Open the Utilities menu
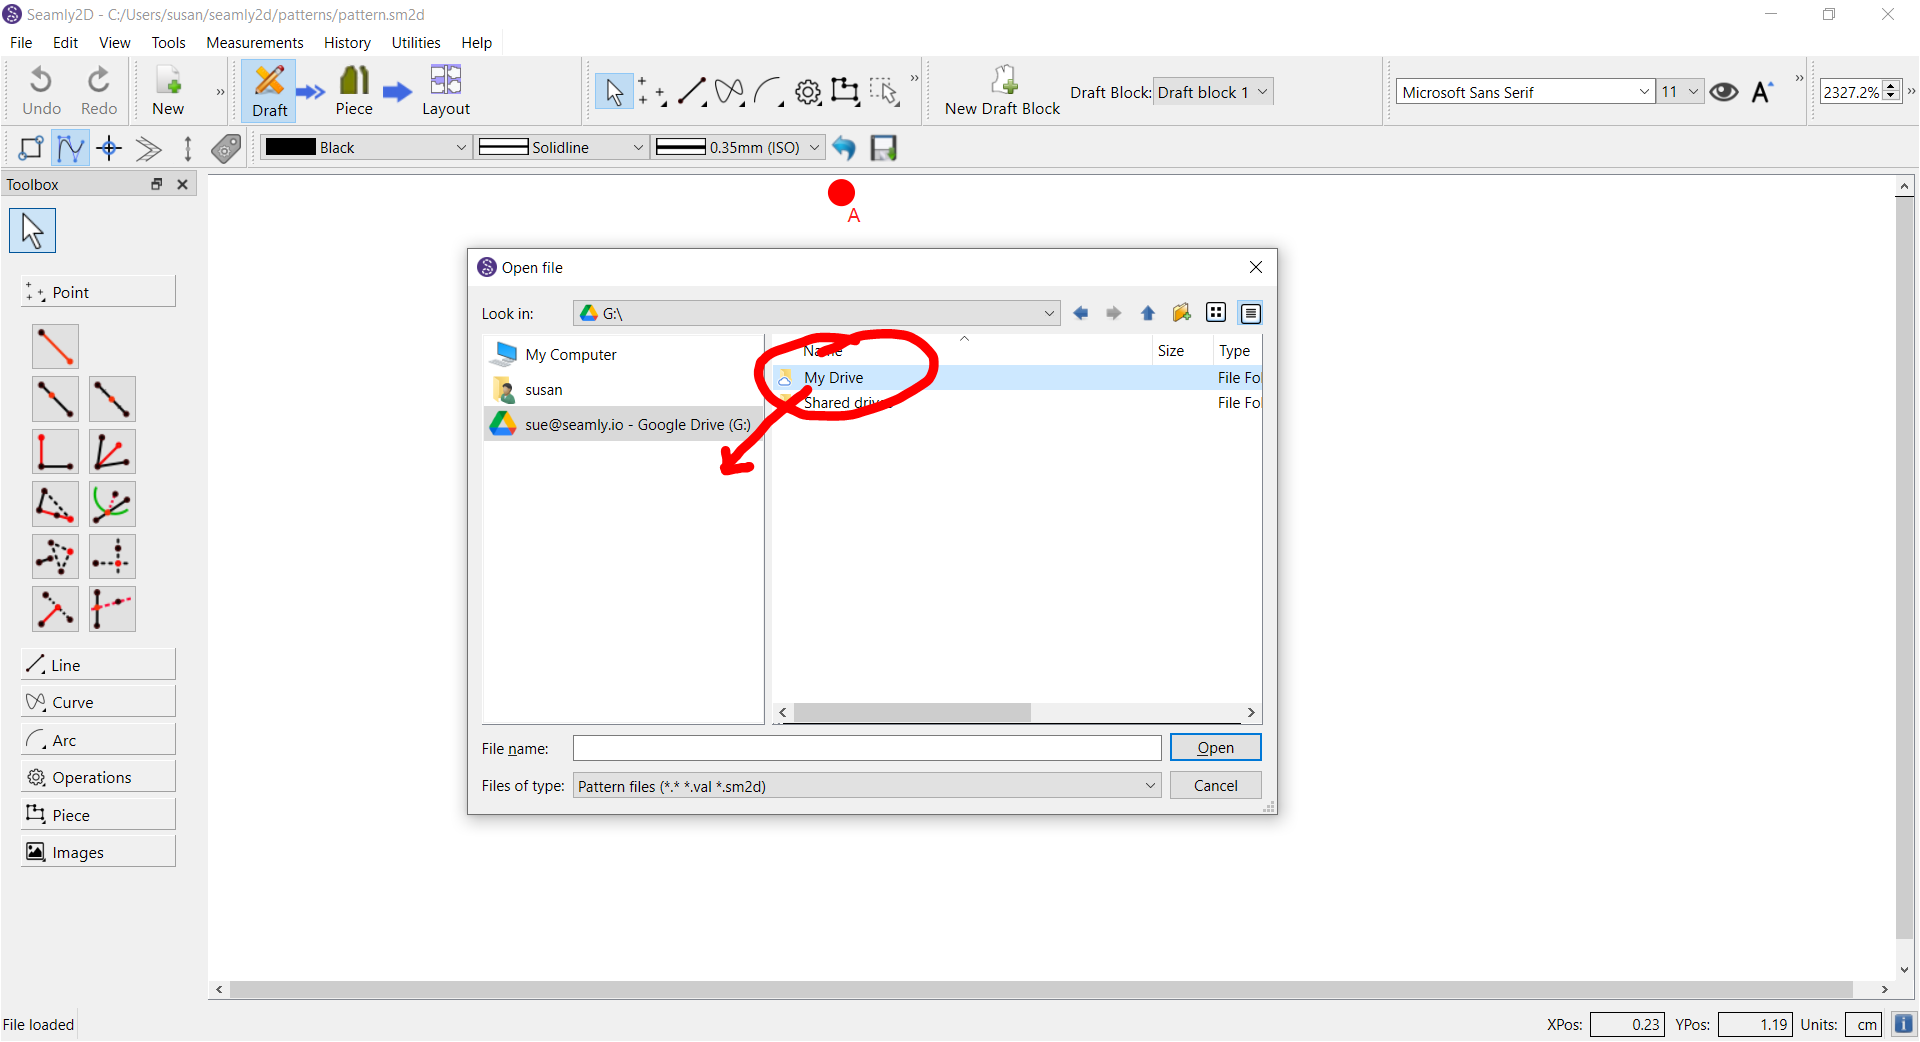 tap(415, 43)
